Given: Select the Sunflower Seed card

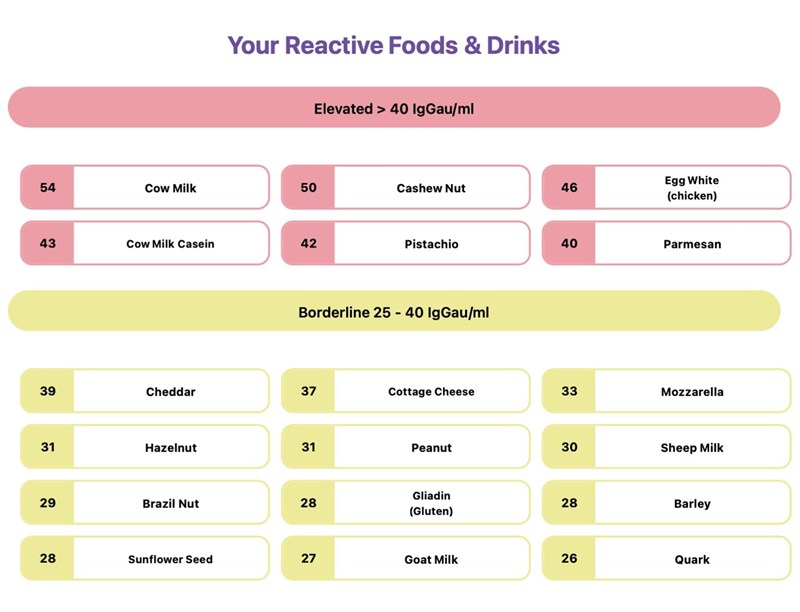Looking at the screenshot, I should (145, 558).
